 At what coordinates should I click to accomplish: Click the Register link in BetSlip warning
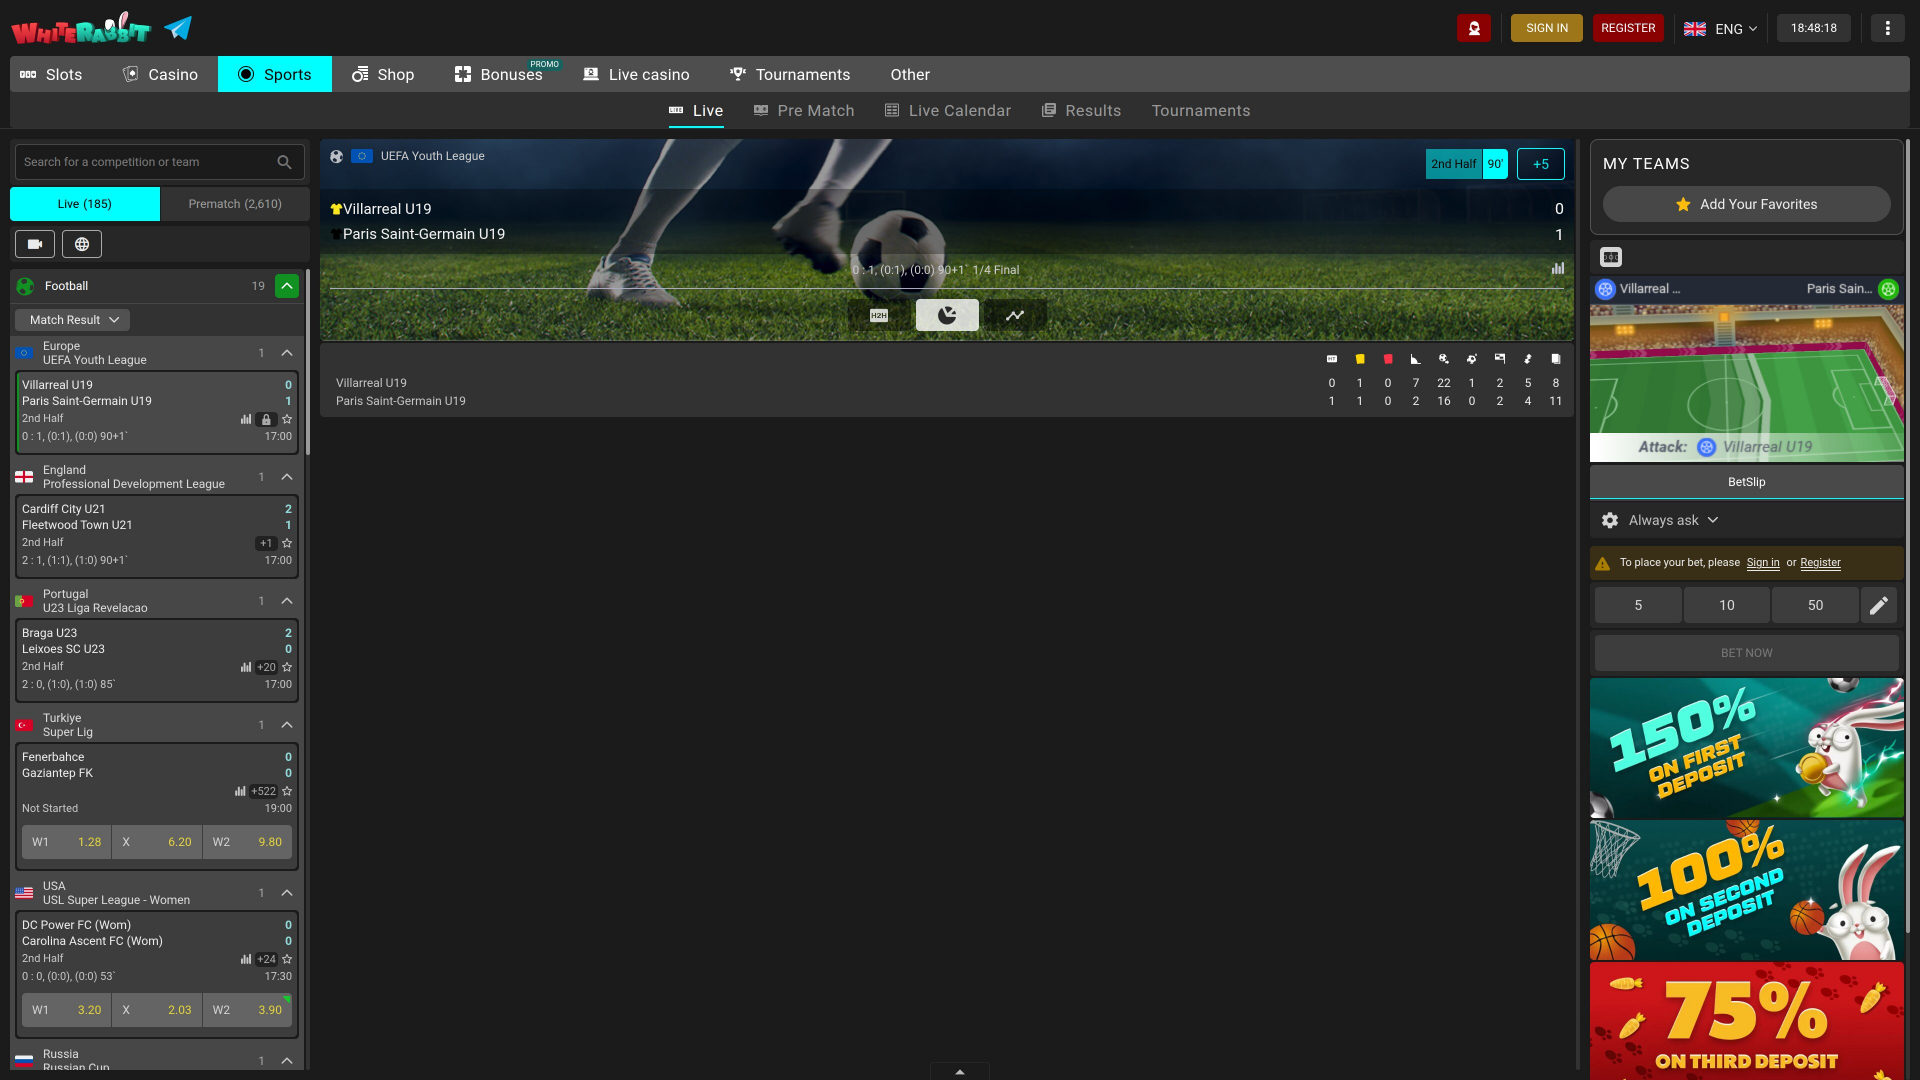pyautogui.click(x=1820, y=563)
